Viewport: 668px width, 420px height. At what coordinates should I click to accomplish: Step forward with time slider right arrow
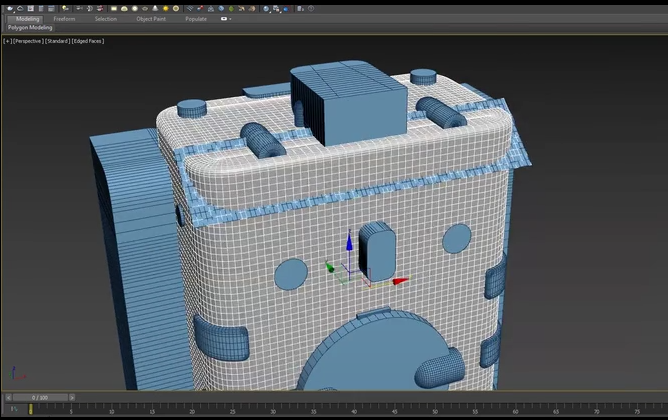[73, 397]
